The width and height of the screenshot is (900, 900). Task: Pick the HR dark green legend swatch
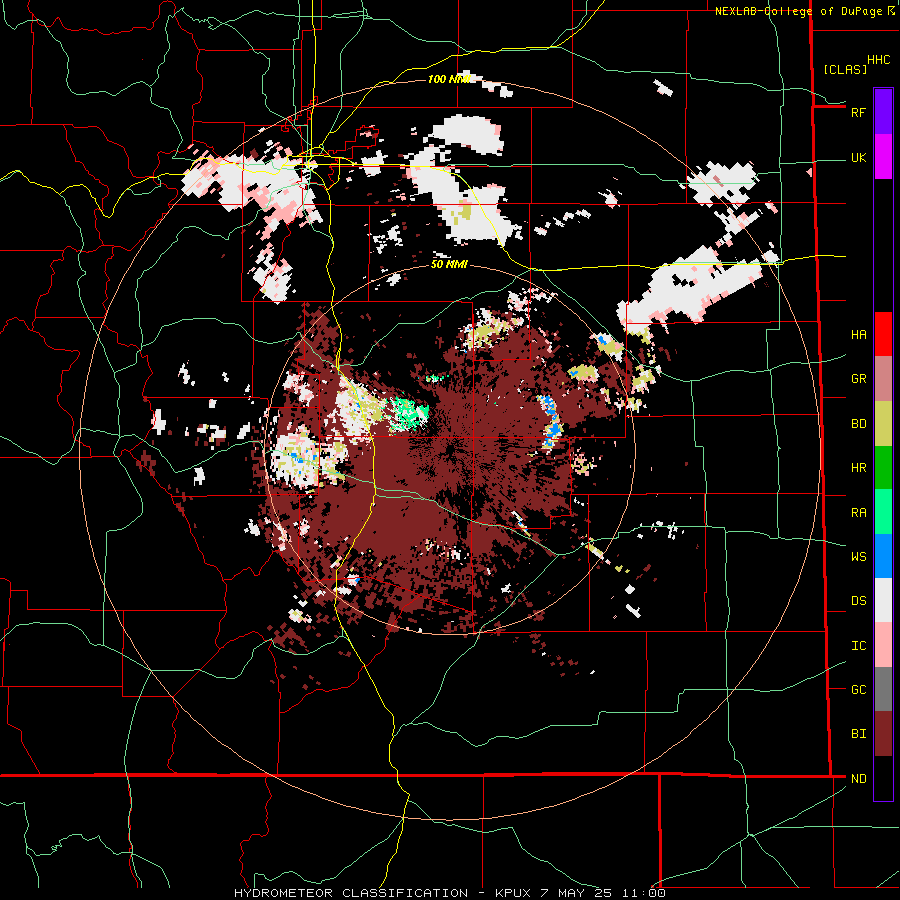[883, 467]
